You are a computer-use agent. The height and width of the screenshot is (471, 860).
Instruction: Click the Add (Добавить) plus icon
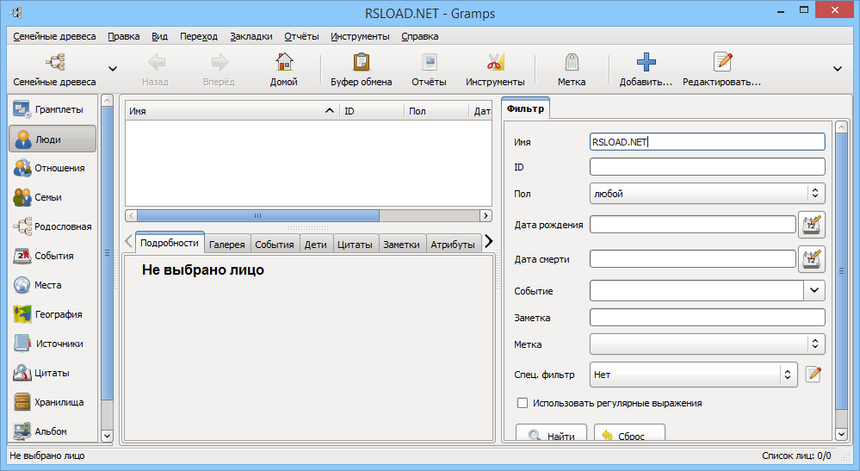(645, 63)
